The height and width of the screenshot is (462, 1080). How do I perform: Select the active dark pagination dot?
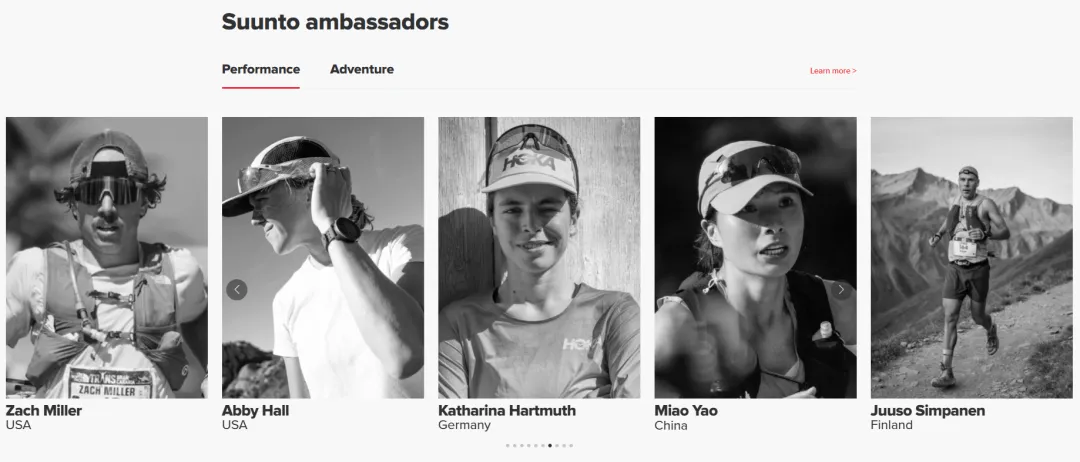[x=550, y=445]
